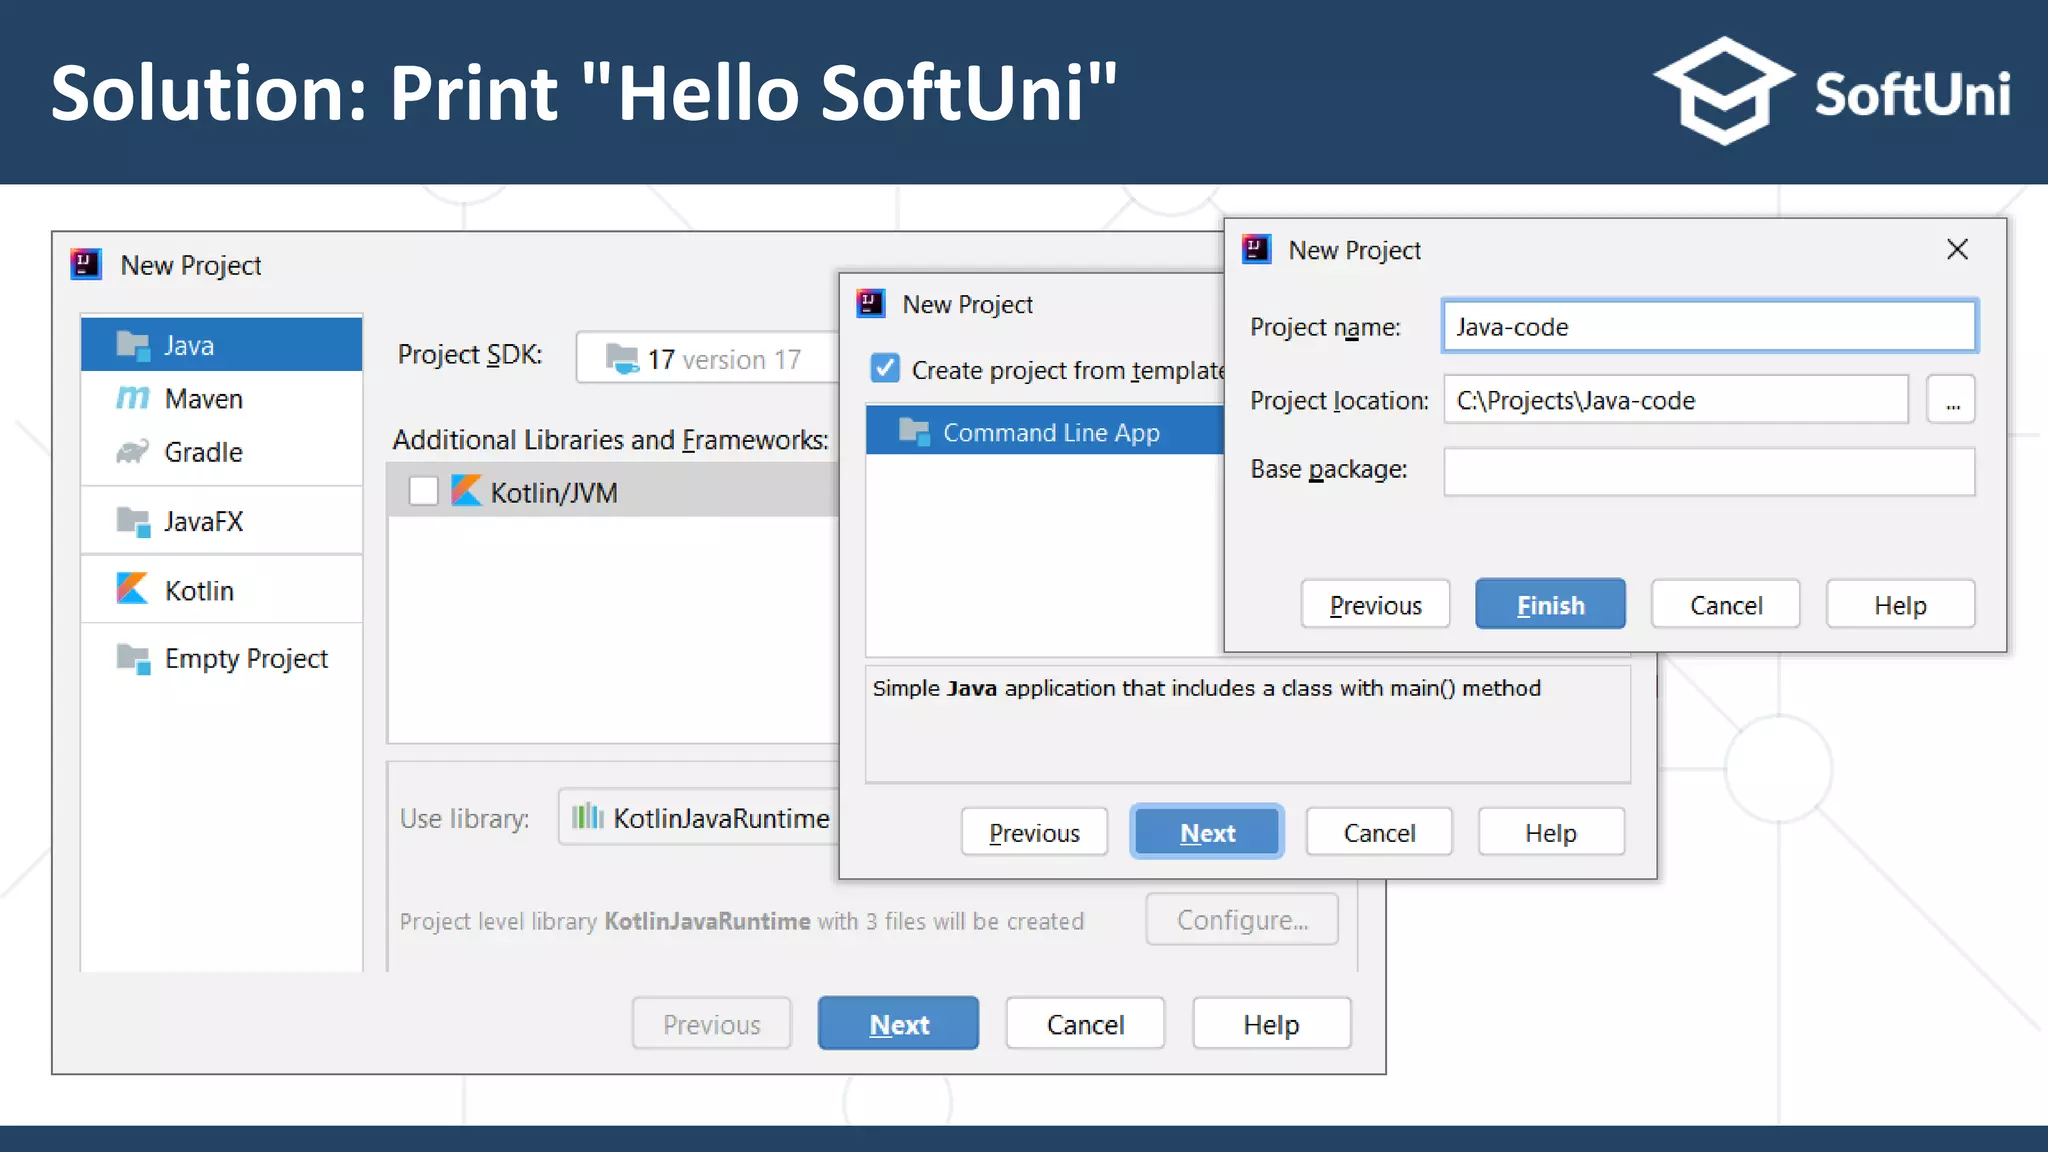
Task: Select Command Line App template
Action: point(1045,431)
